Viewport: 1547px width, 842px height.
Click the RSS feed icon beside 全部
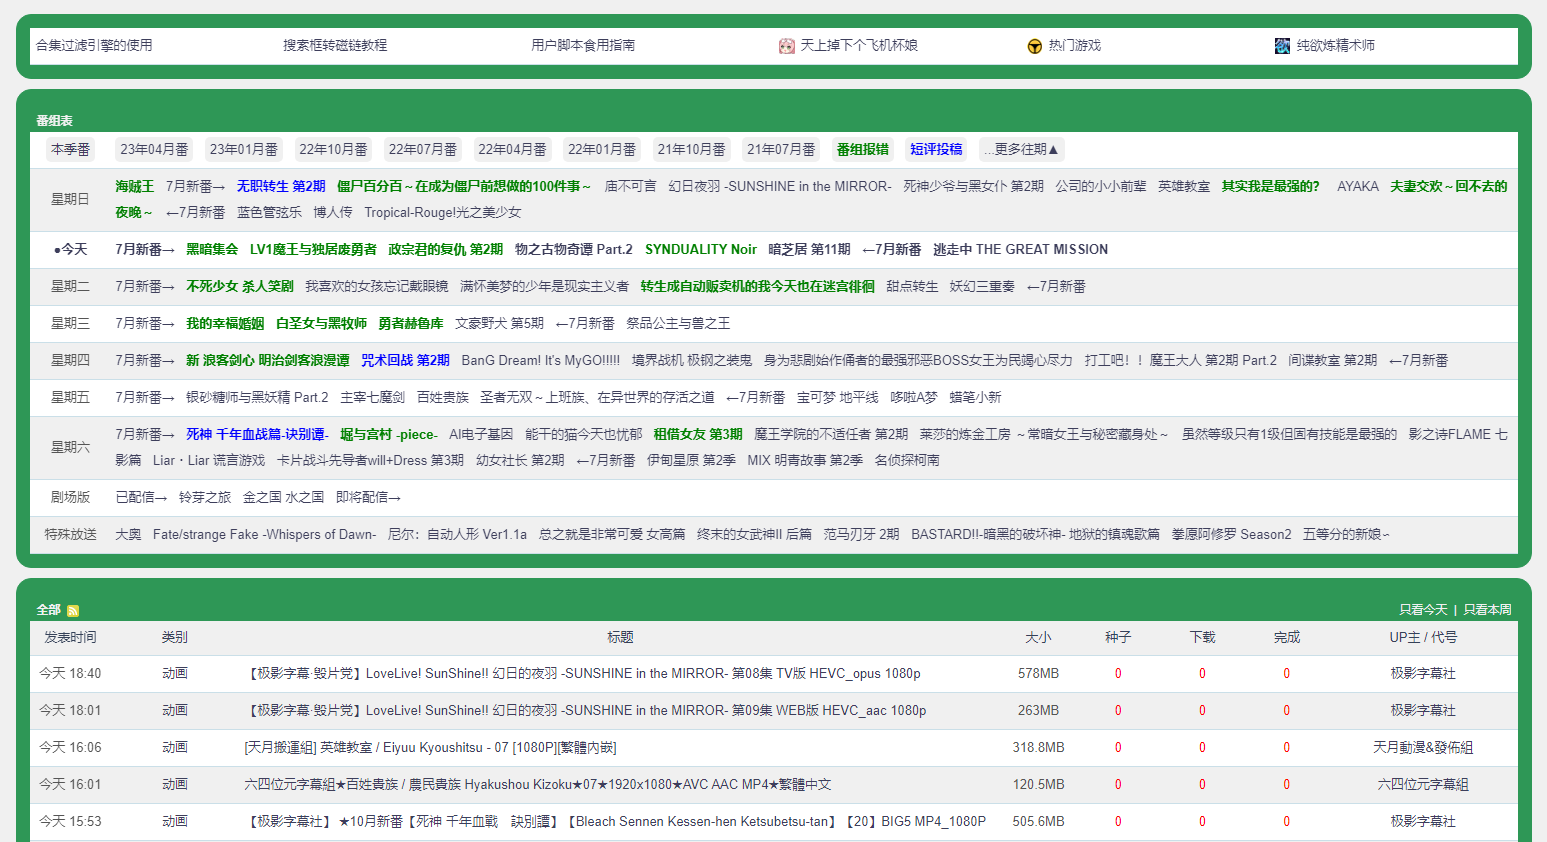click(73, 610)
